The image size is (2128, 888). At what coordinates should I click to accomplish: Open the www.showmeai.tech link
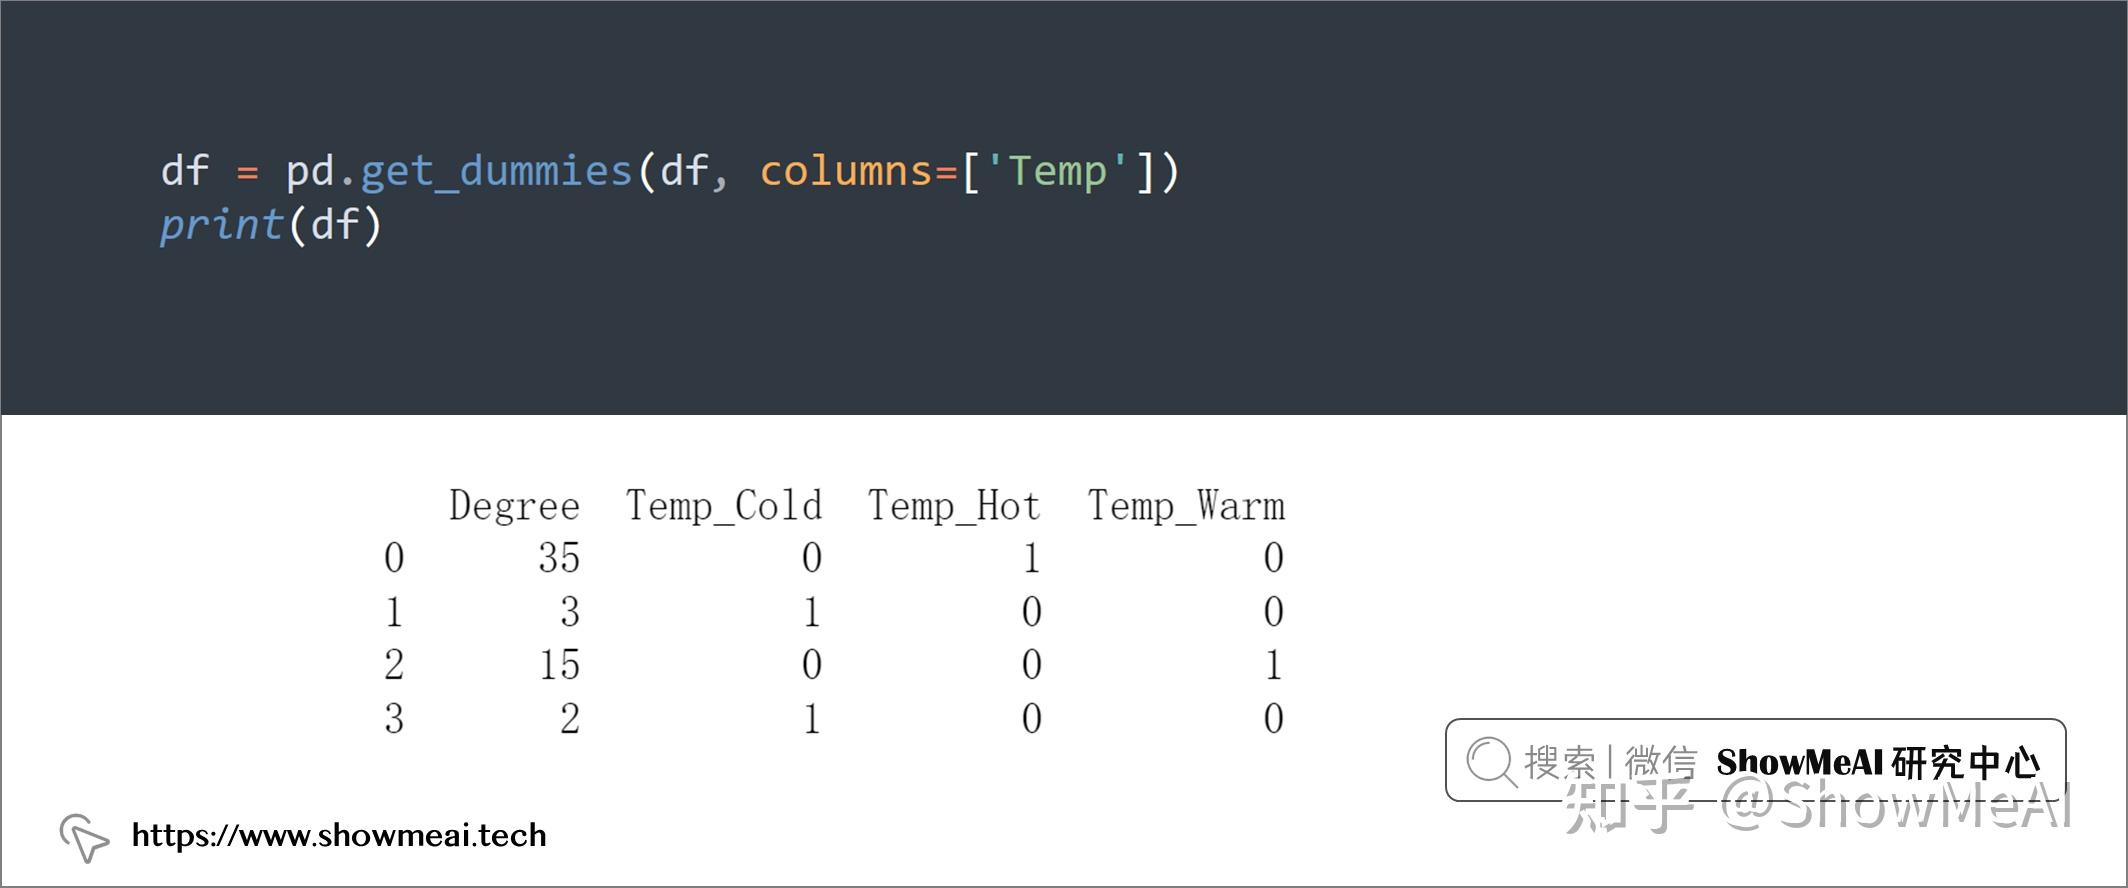click(339, 836)
